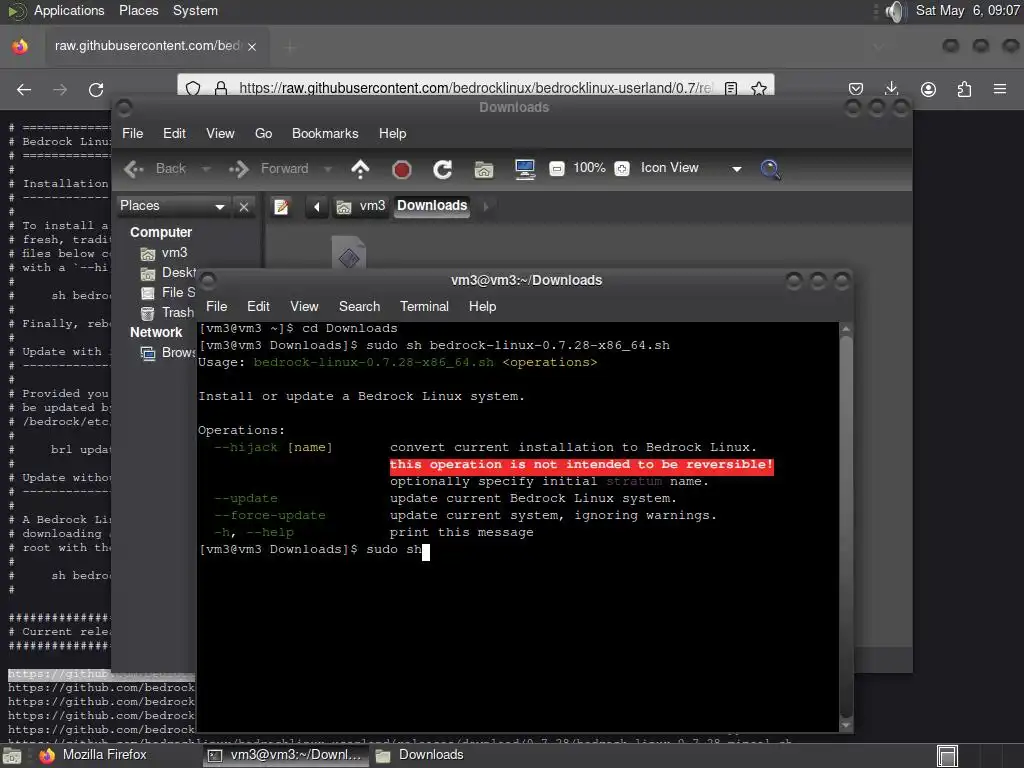The height and width of the screenshot is (768, 1024).
Task: Open Forward history dropdown arrow
Action: point(328,169)
